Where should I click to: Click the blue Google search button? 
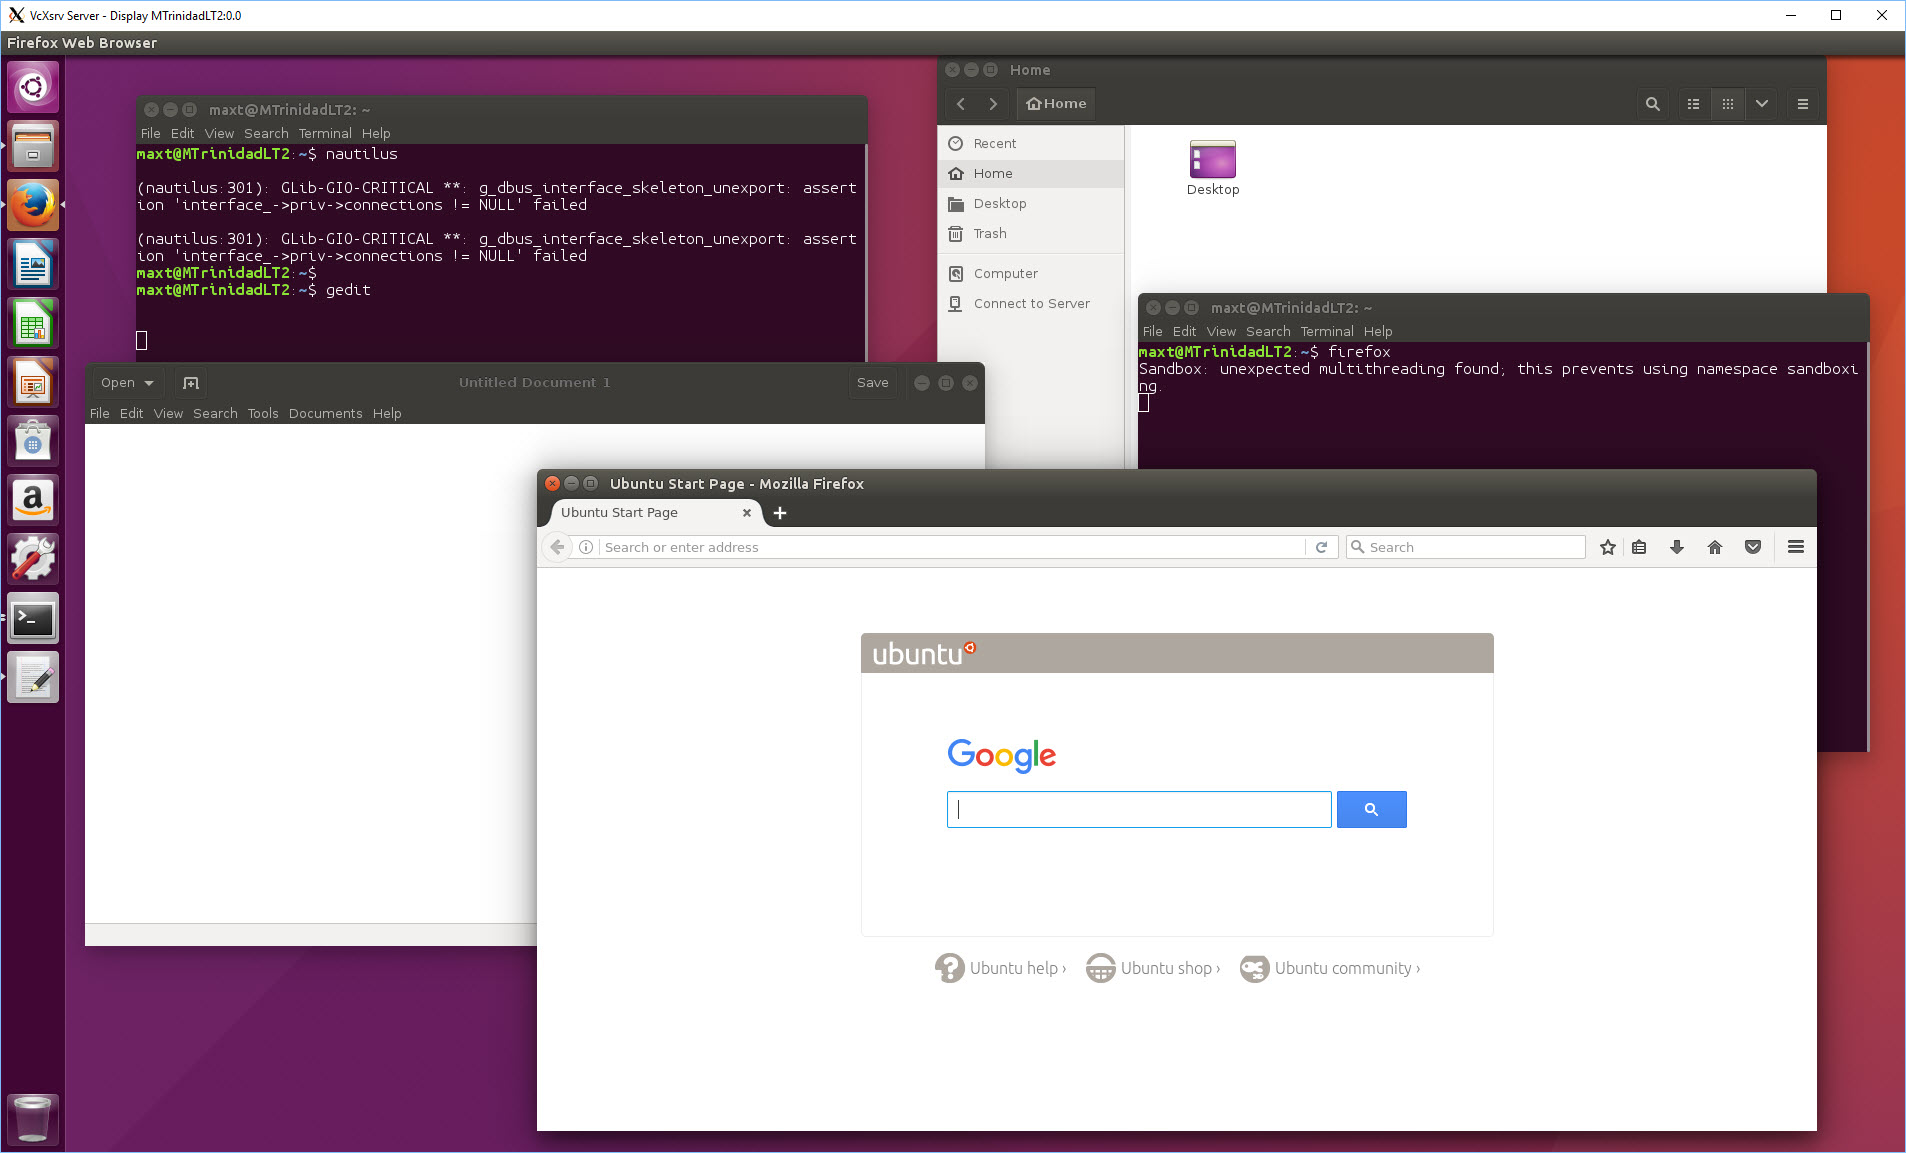click(1371, 810)
